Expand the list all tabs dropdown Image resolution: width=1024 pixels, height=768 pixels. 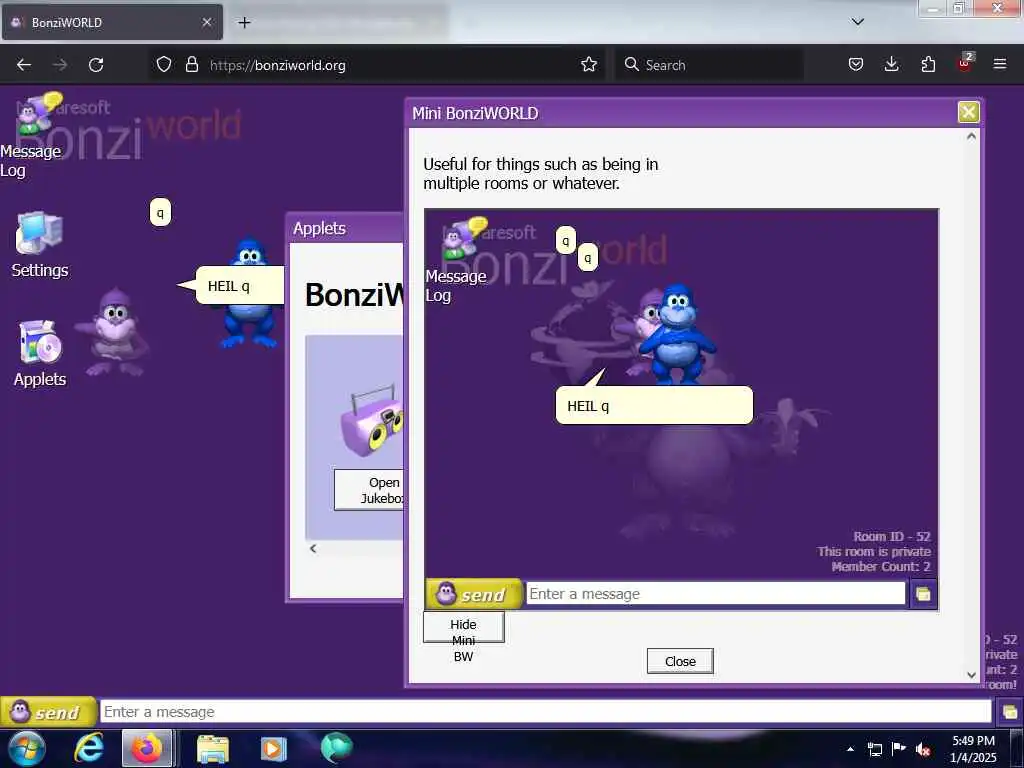coord(857,22)
